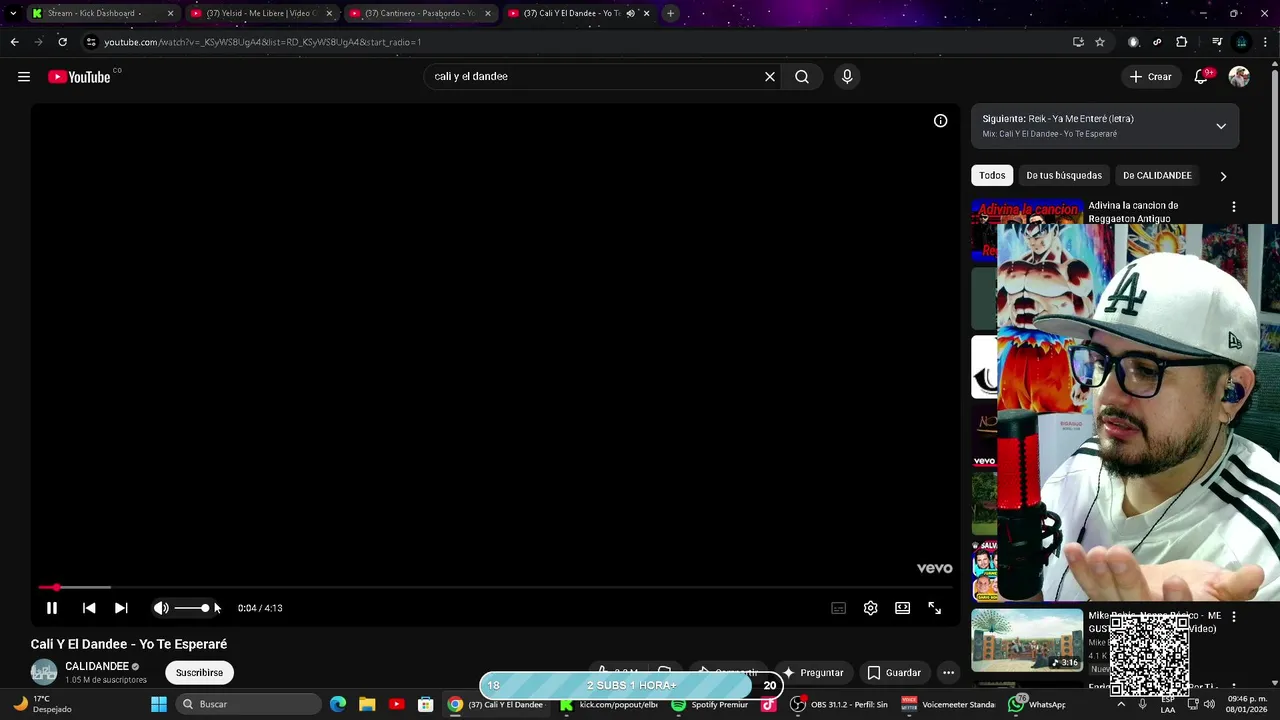Select the Todos filter chip

click(x=992, y=175)
